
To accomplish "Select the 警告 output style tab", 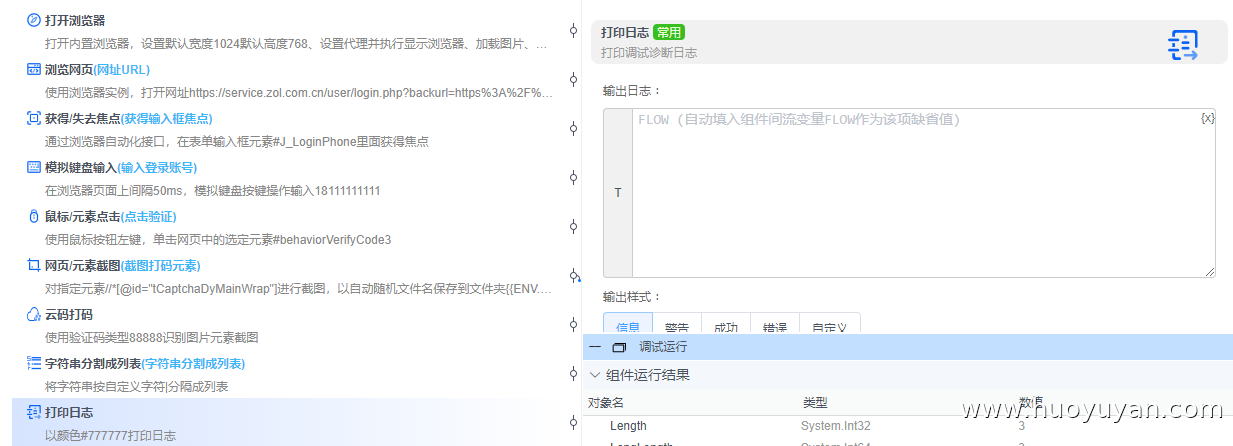I will tap(677, 324).
